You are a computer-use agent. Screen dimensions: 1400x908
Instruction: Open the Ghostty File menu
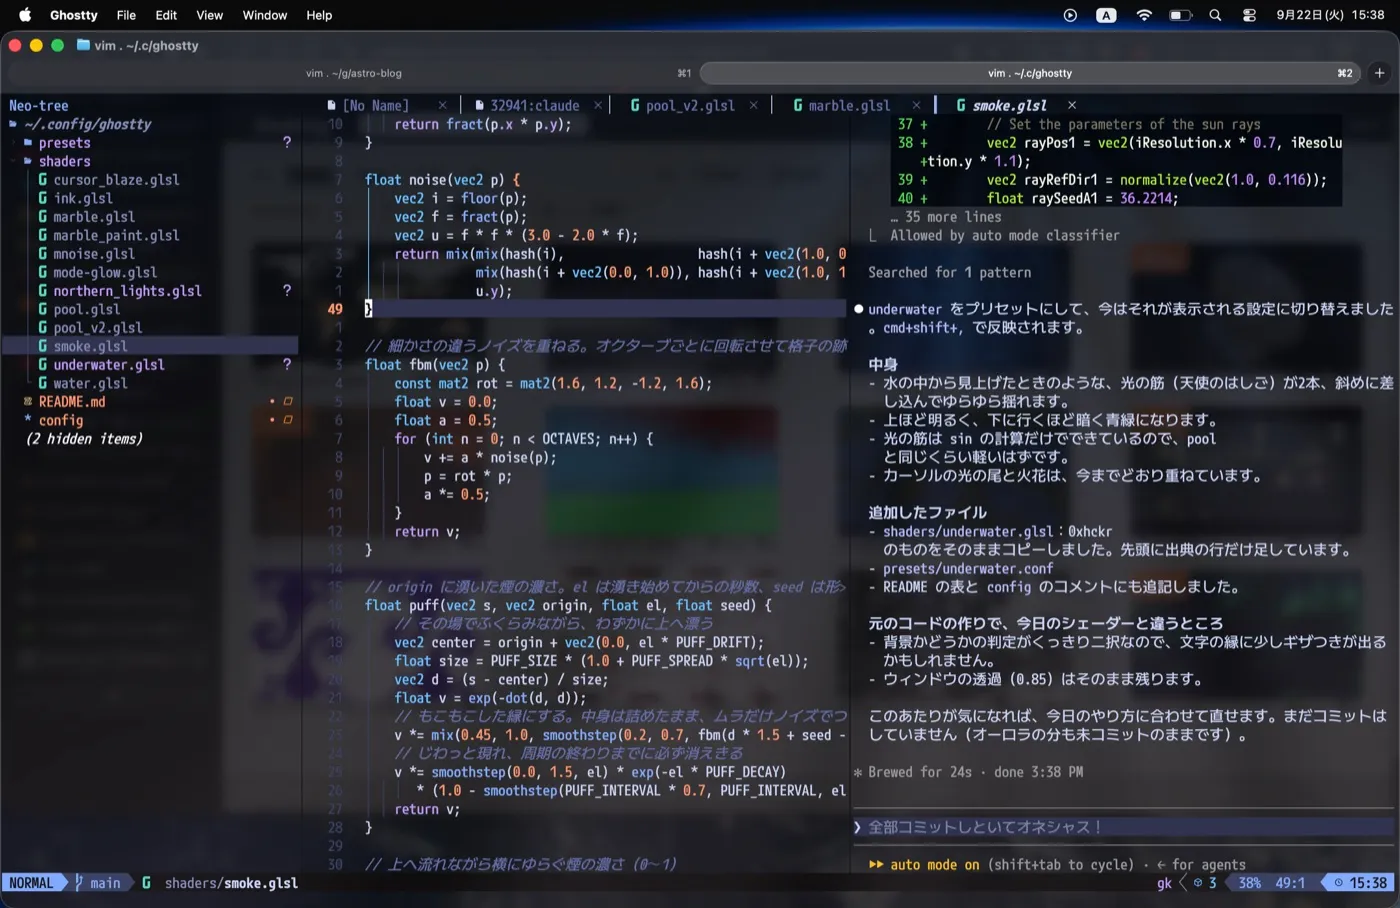tap(126, 15)
